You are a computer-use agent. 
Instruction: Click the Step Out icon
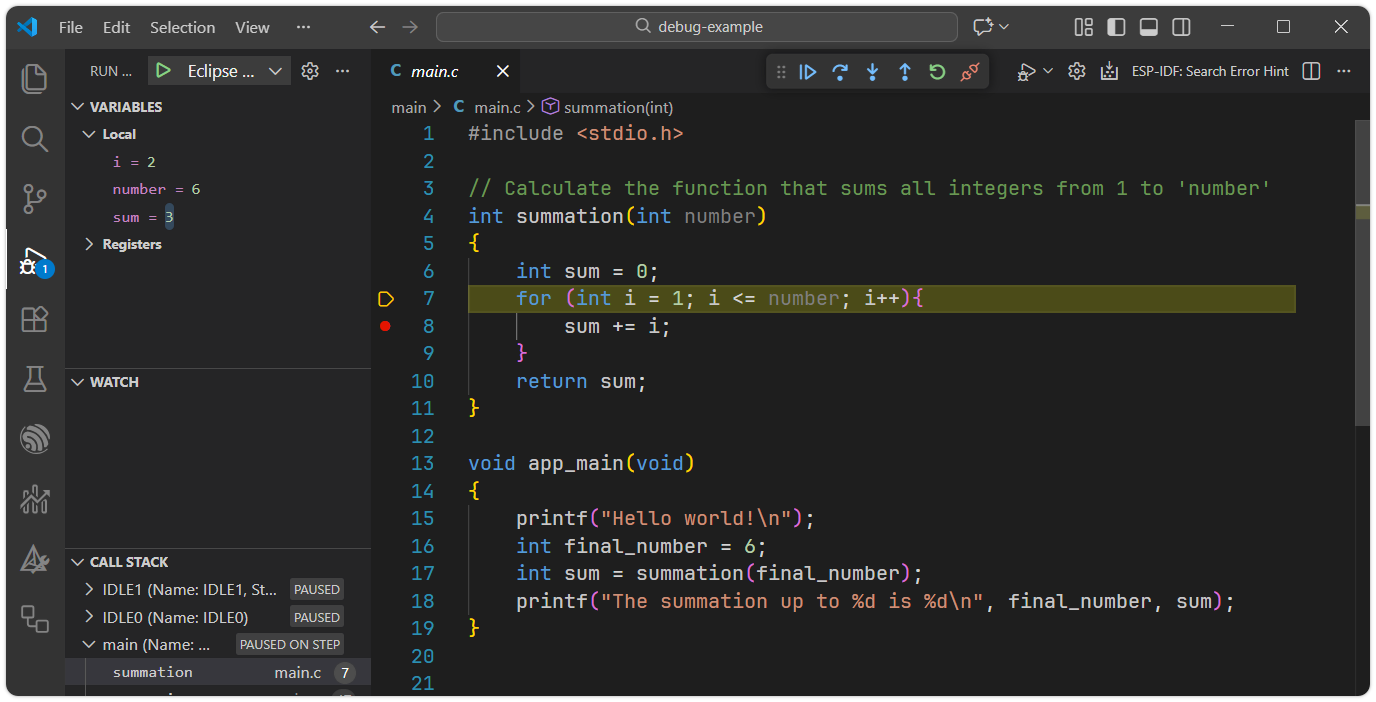point(904,71)
